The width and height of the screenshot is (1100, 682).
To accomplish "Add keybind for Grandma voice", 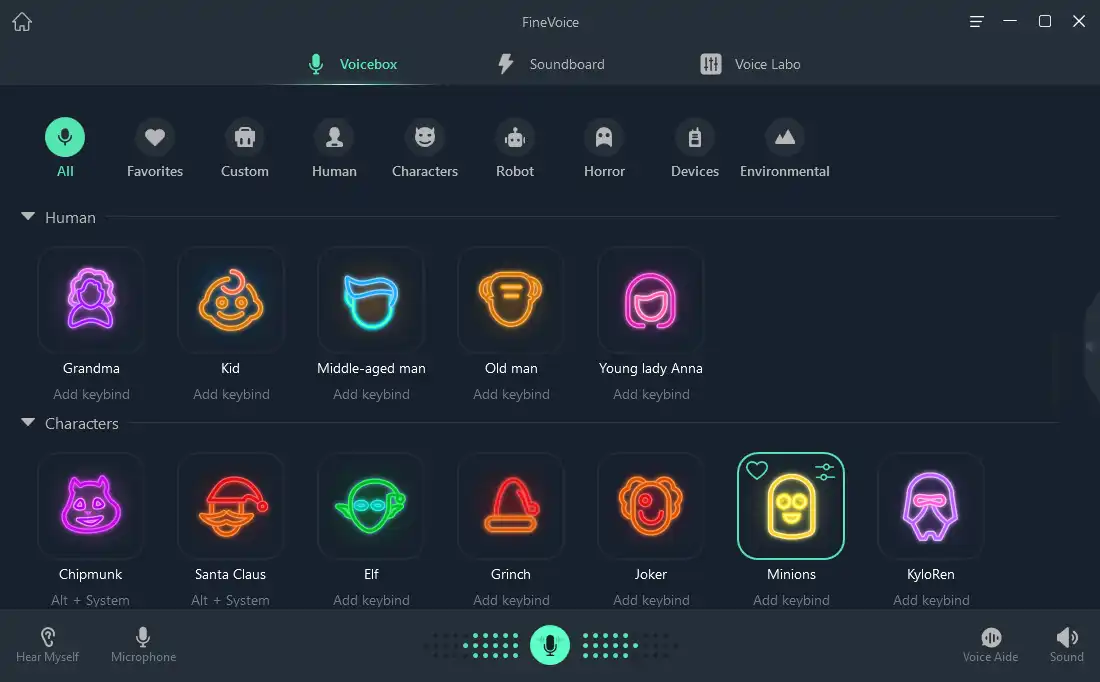I will coord(91,394).
